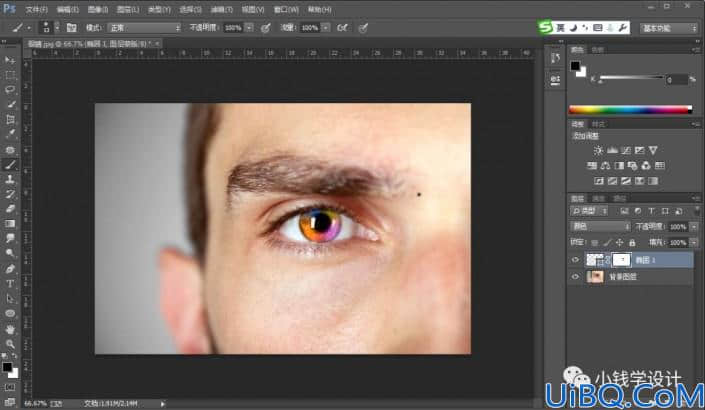705x410 pixels.
Task: Add a Levels adjustment
Action: [x=612, y=150]
